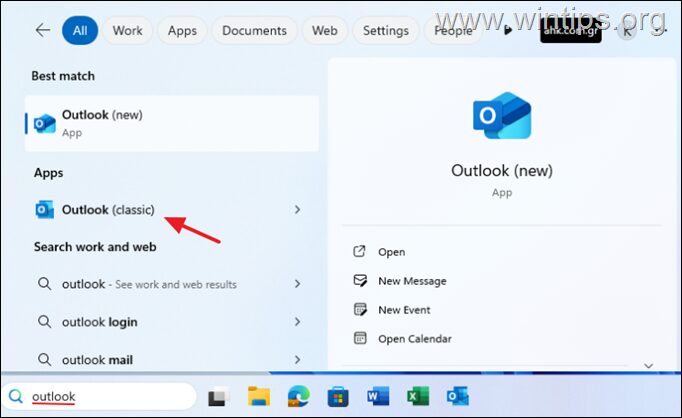Open the Outlook (new) best match result

(x=172, y=124)
